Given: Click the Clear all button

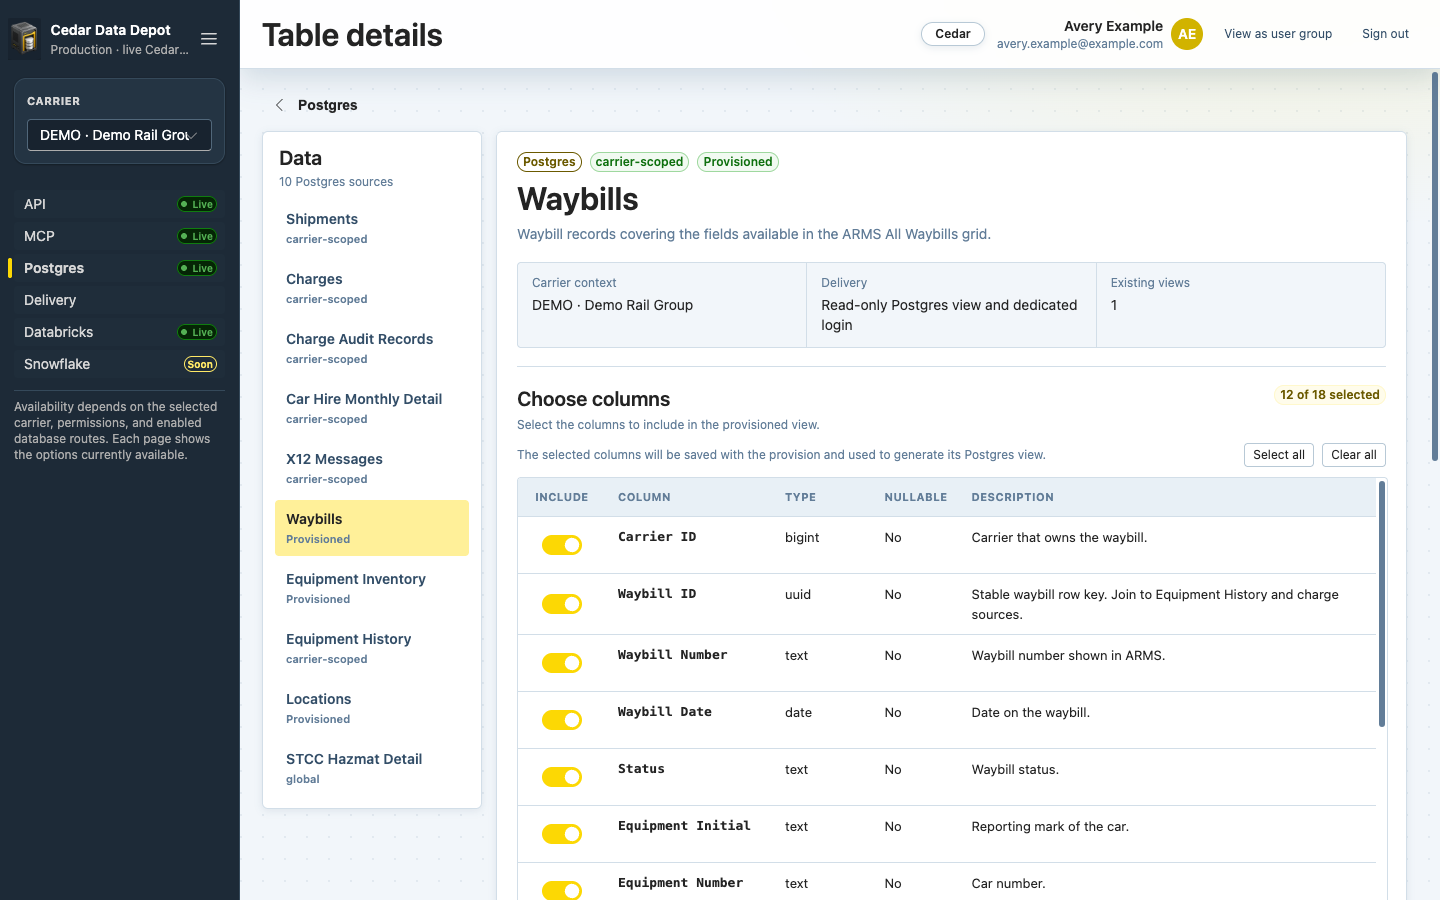Looking at the screenshot, I should tap(1354, 455).
